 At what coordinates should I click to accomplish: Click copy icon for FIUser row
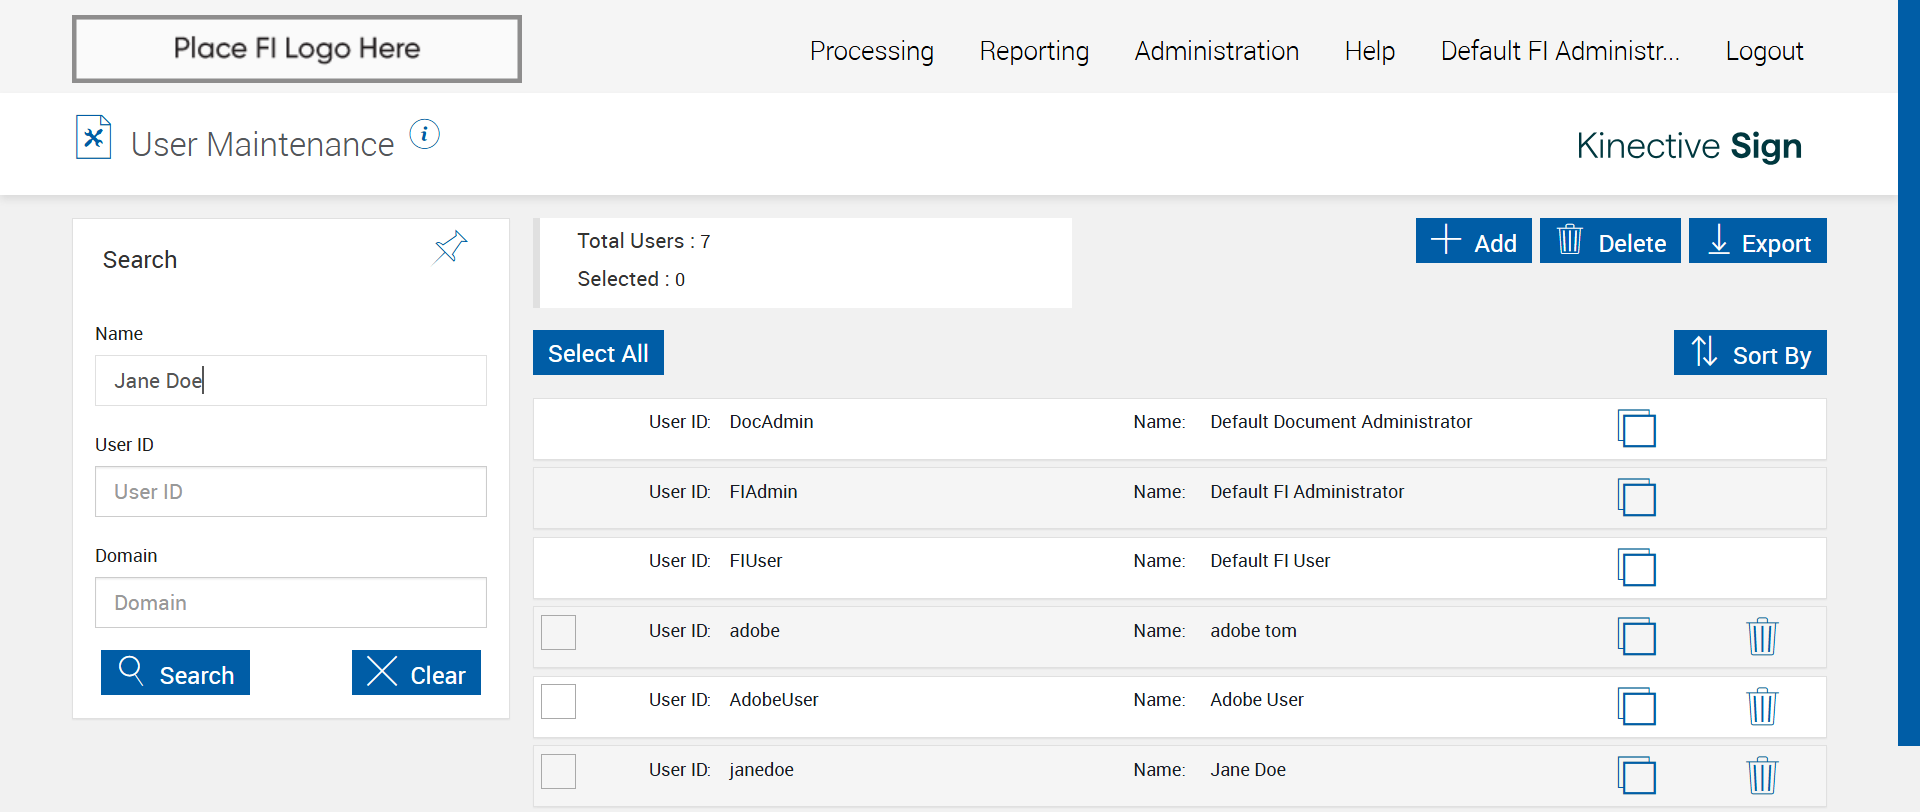(1636, 568)
